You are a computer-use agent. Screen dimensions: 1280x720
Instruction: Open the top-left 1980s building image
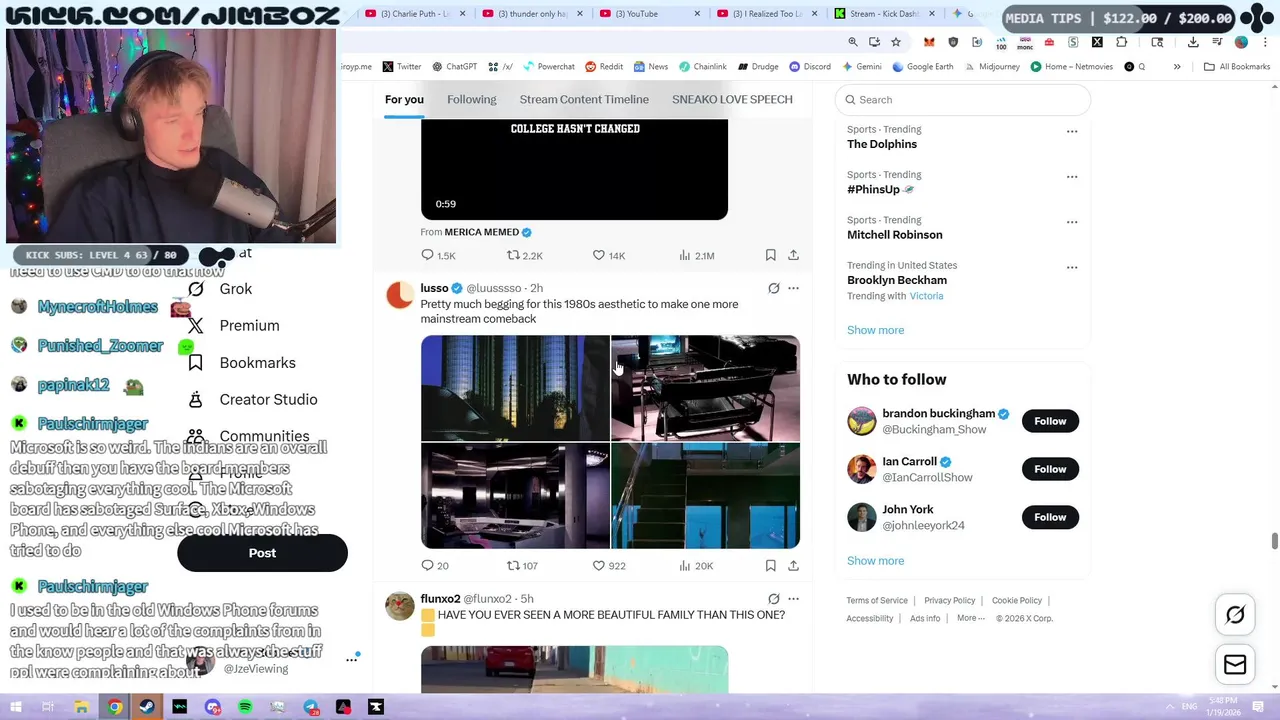(x=515, y=388)
